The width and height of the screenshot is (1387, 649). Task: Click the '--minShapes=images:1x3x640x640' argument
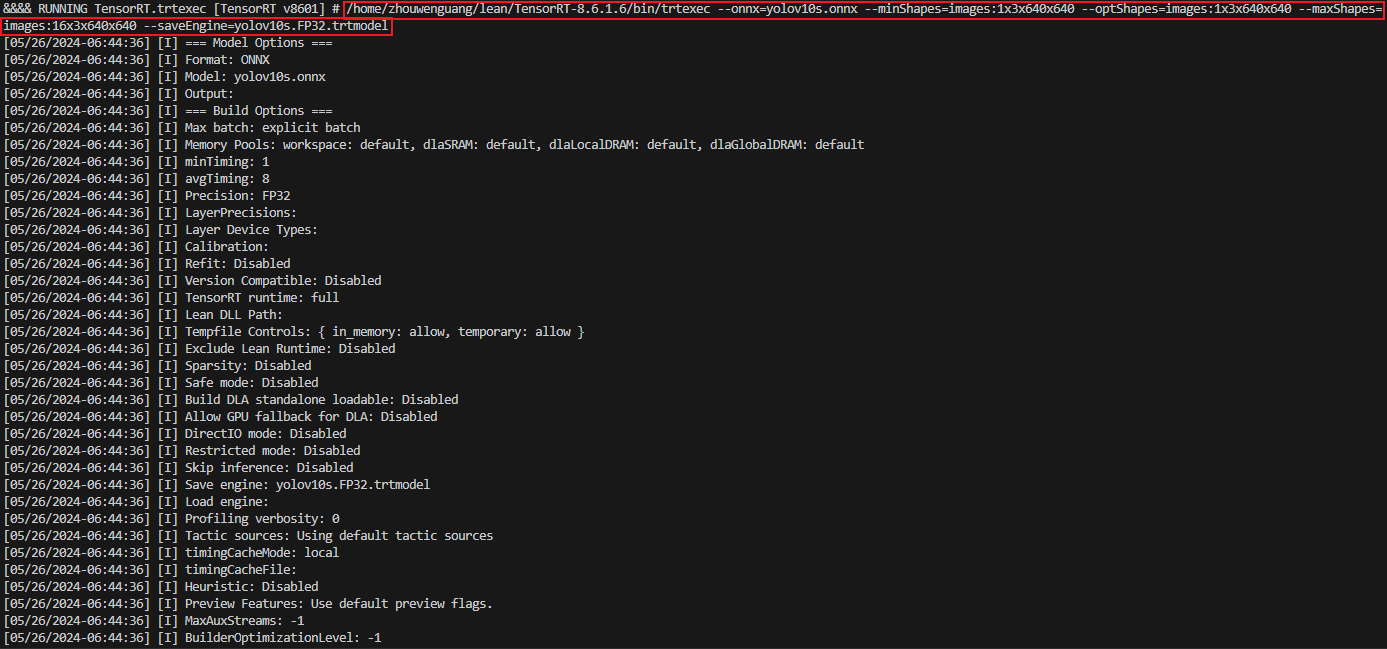(969, 9)
